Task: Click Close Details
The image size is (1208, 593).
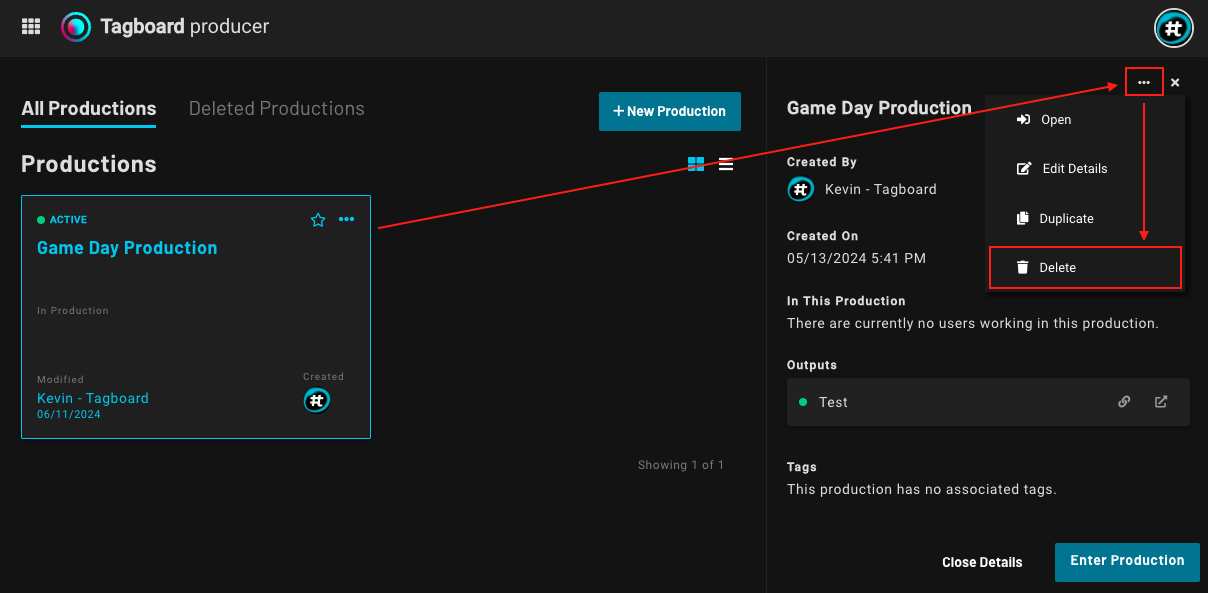Action: pos(982,562)
